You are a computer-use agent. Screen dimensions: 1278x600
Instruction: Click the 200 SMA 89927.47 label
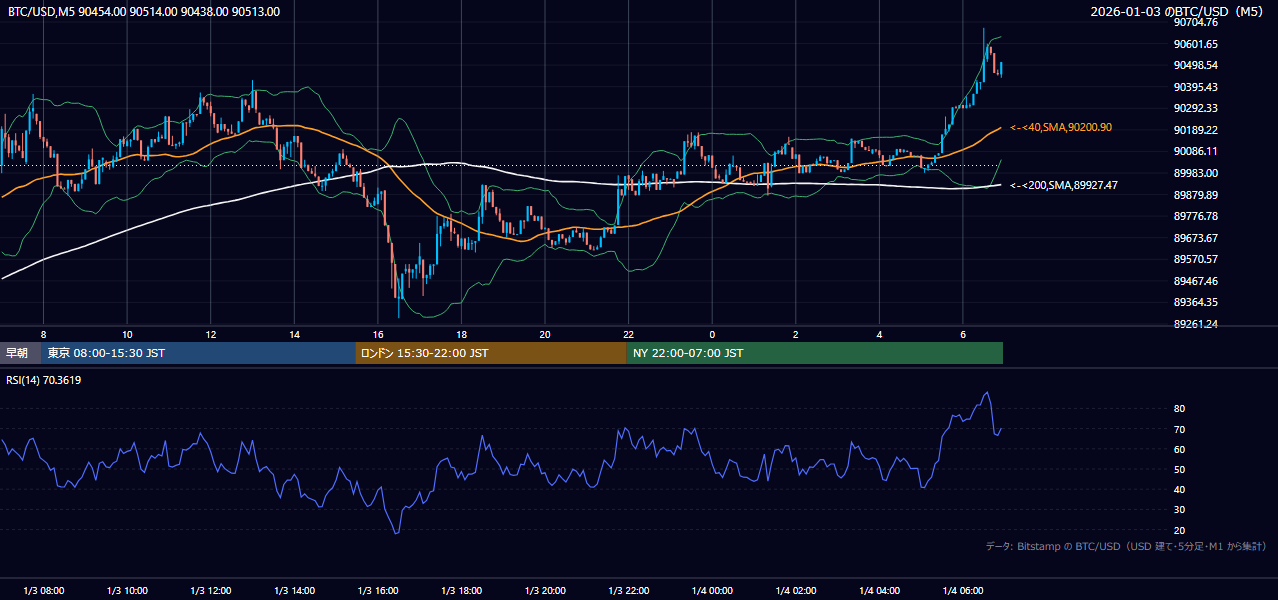click(1064, 185)
